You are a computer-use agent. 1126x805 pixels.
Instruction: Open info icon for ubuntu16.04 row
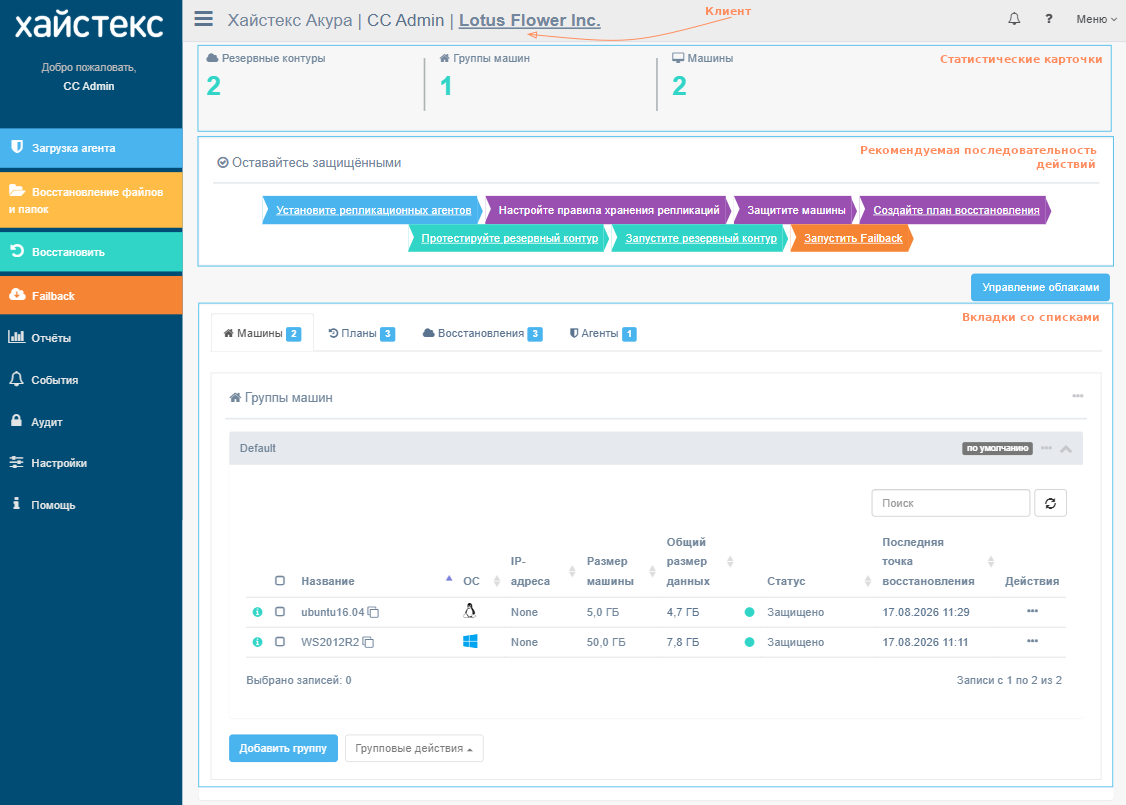[257, 613]
